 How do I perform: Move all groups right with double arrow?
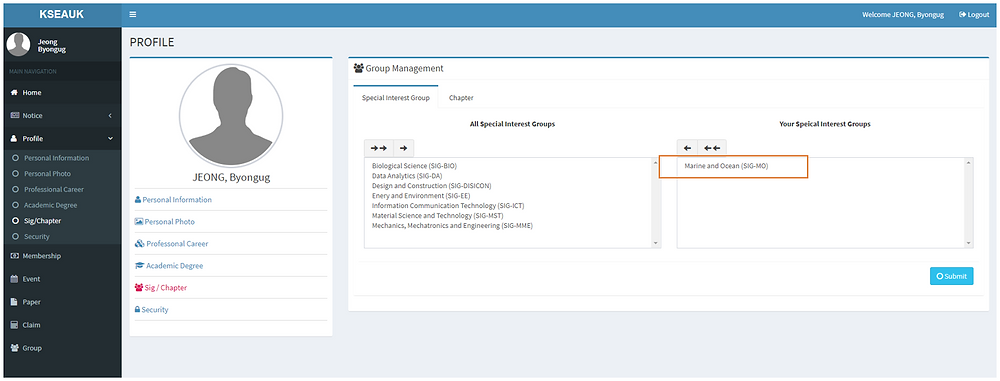379,148
